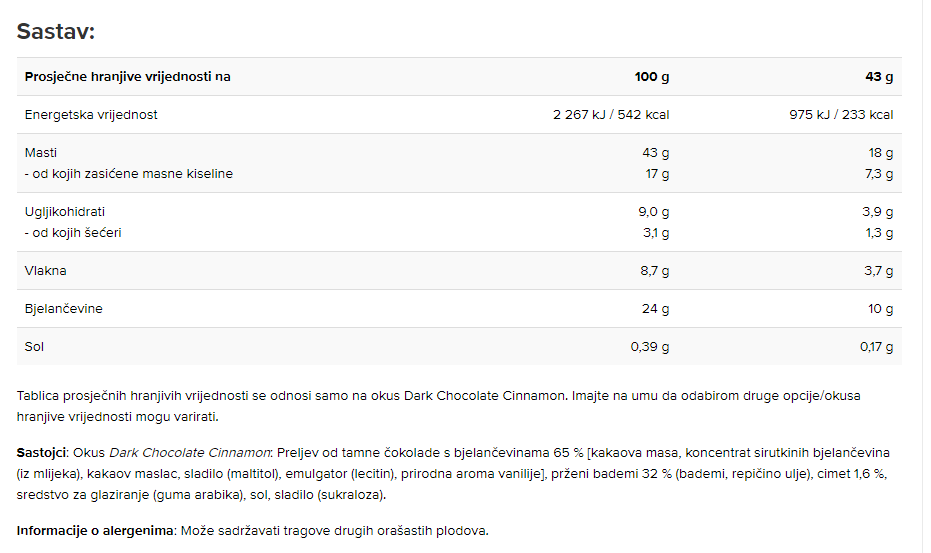Image resolution: width=931 pixels, height=553 pixels.
Task: Select the 43 g column header
Action: pos(879,77)
